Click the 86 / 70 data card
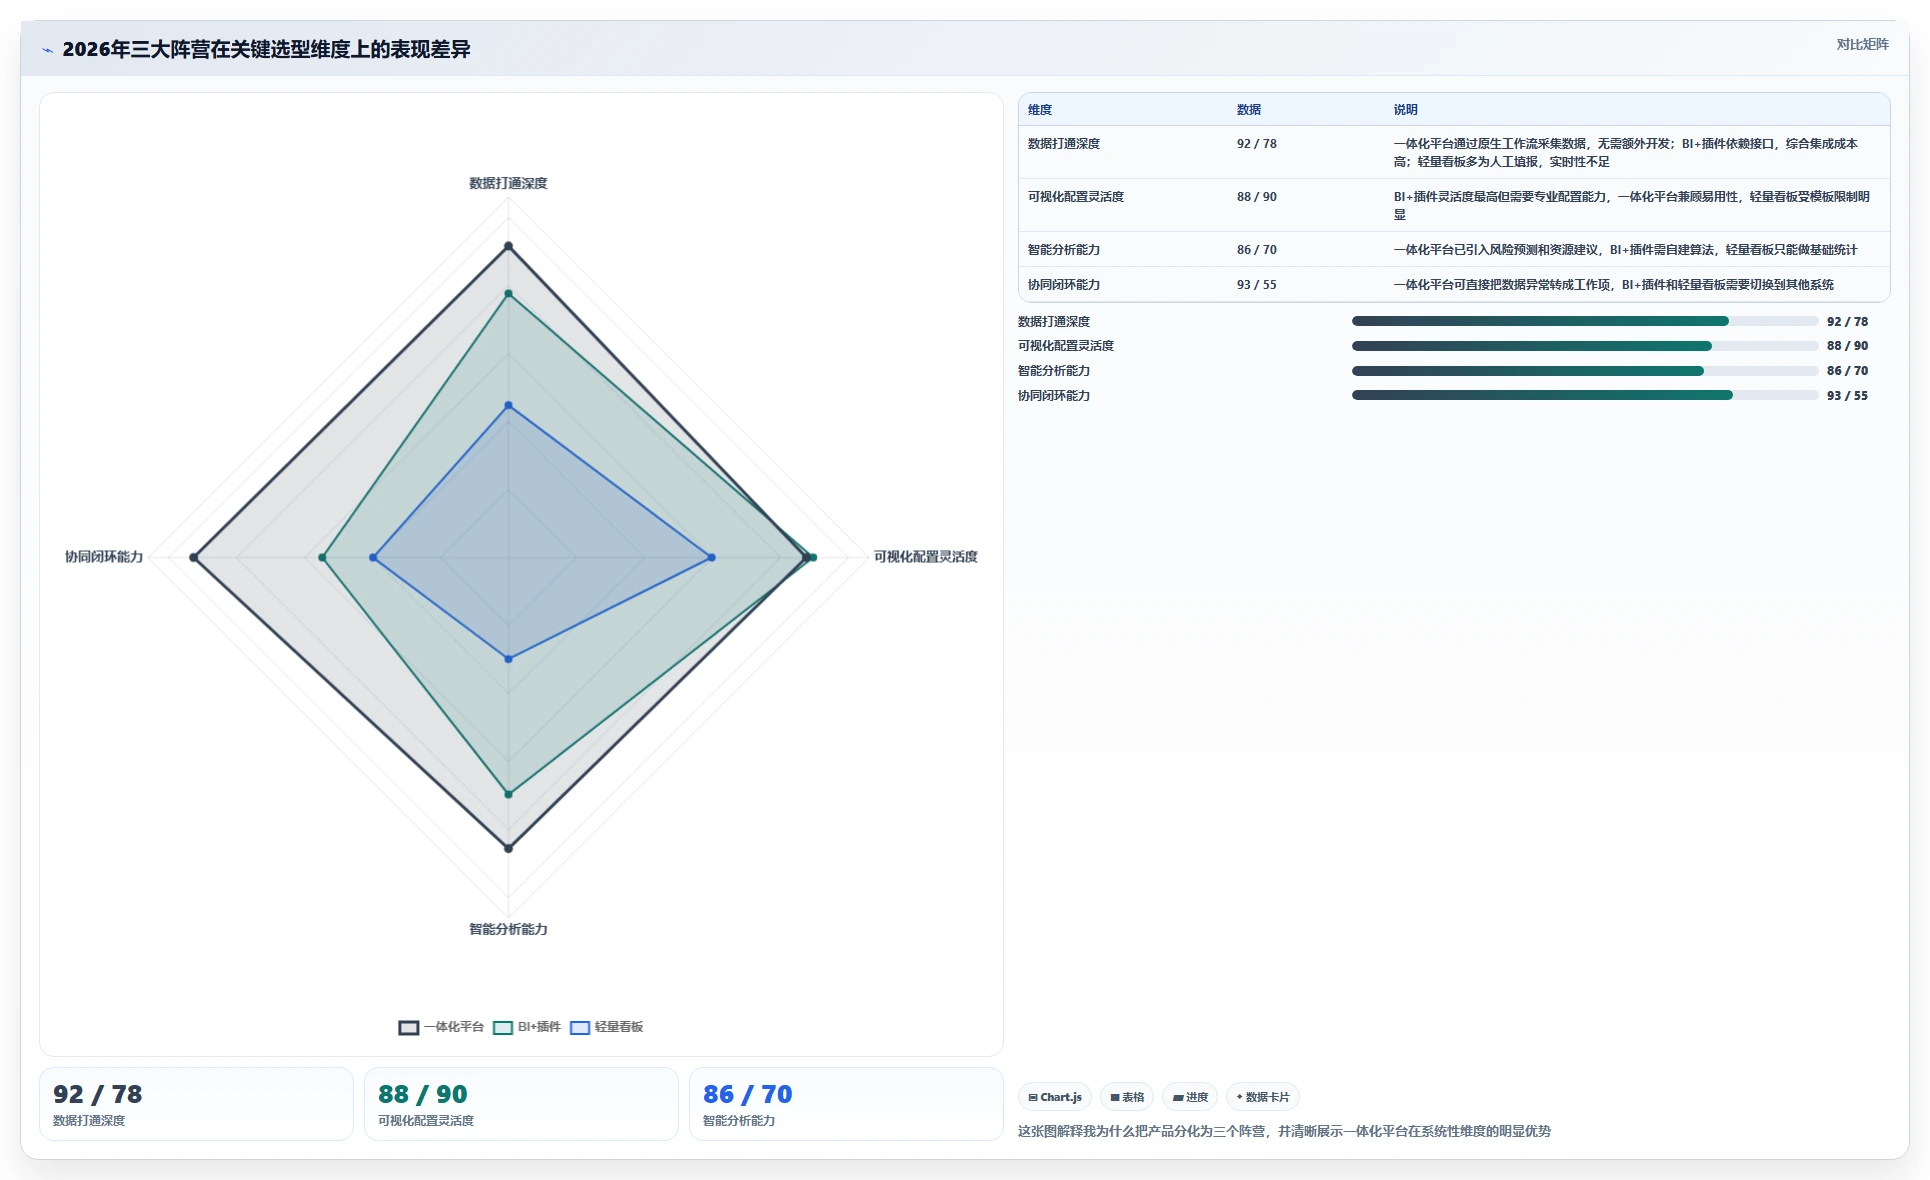The image size is (1930, 1180). (846, 1104)
